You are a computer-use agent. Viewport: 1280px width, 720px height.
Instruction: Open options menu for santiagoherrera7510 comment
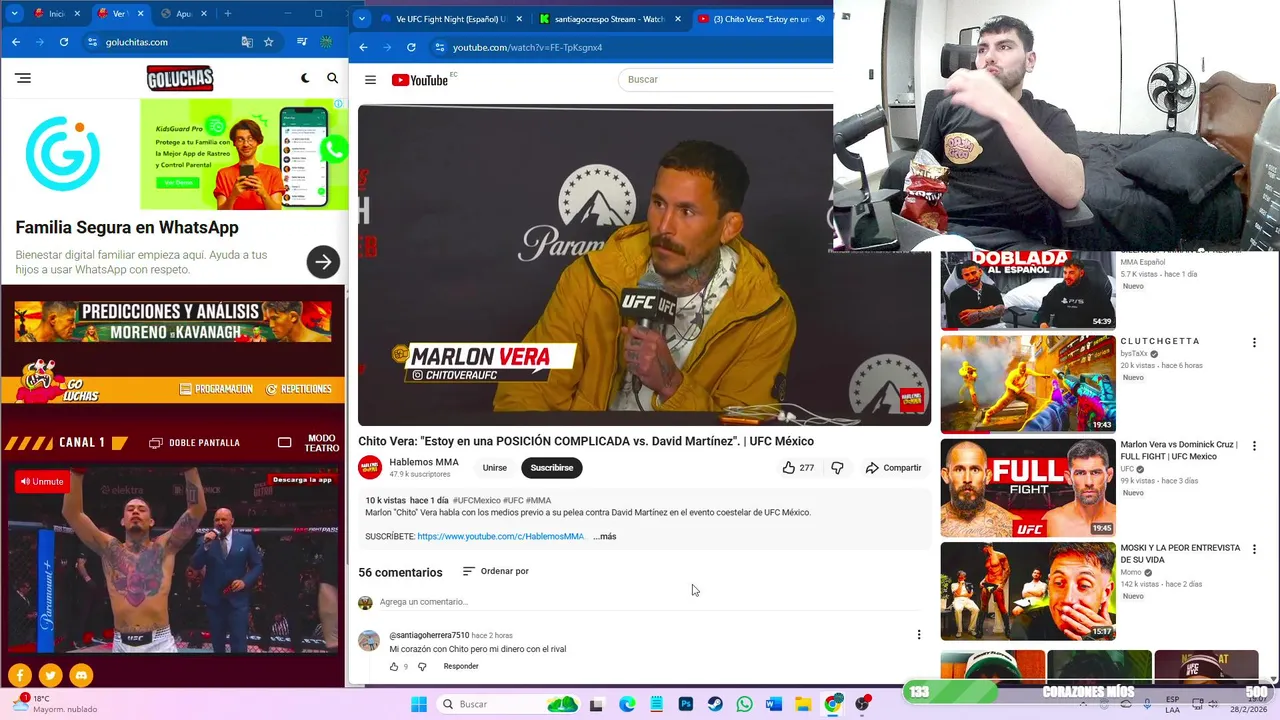(919, 634)
